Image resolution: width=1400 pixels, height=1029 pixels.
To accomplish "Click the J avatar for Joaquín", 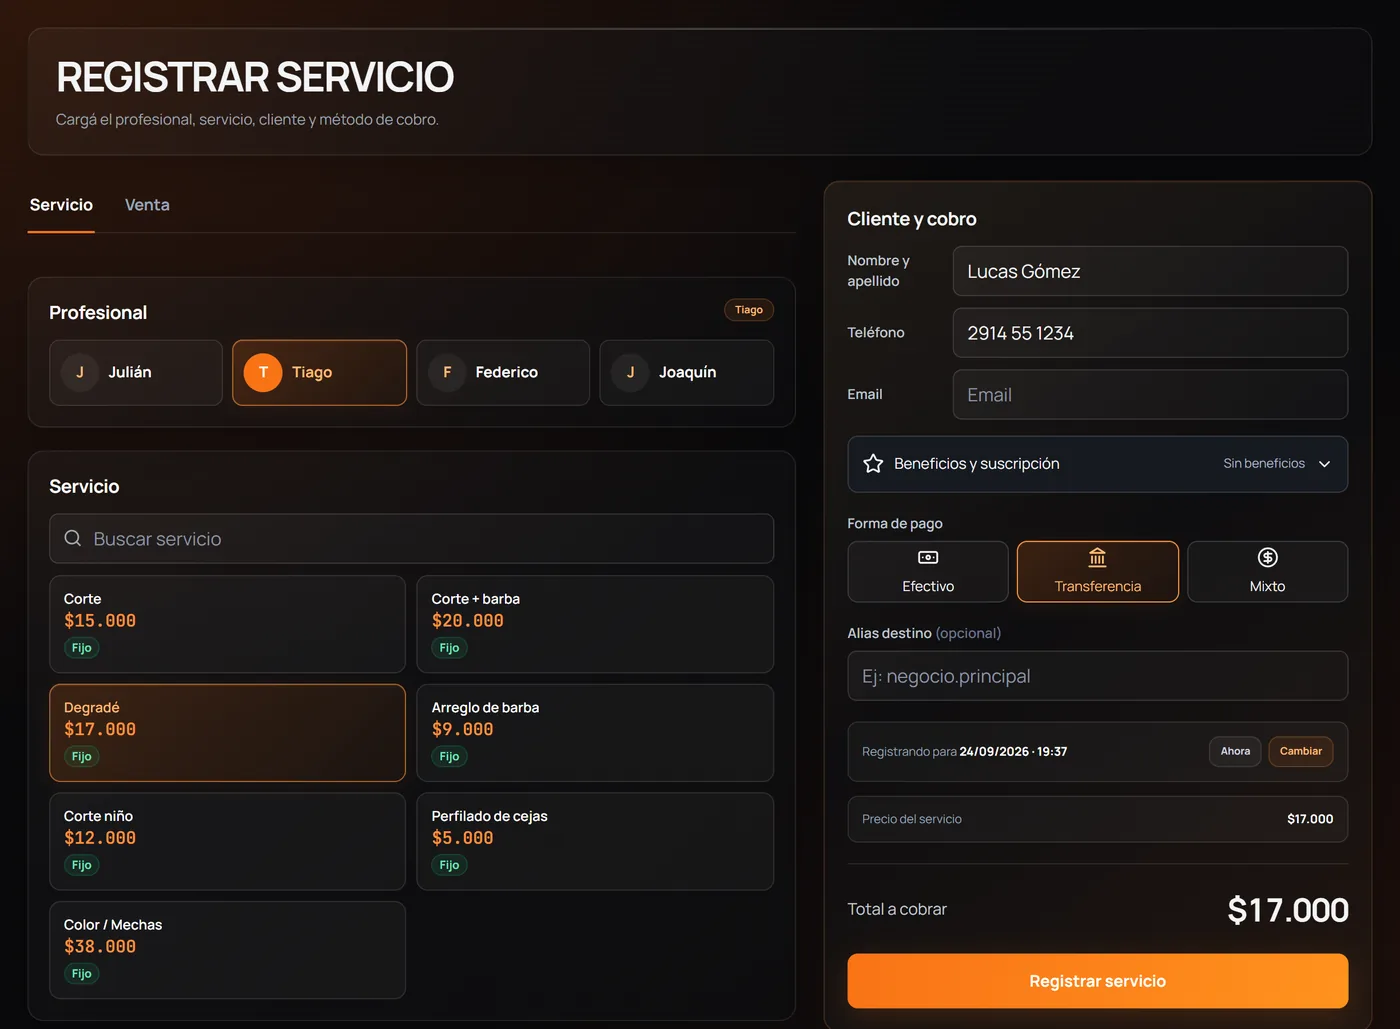I will [630, 372].
